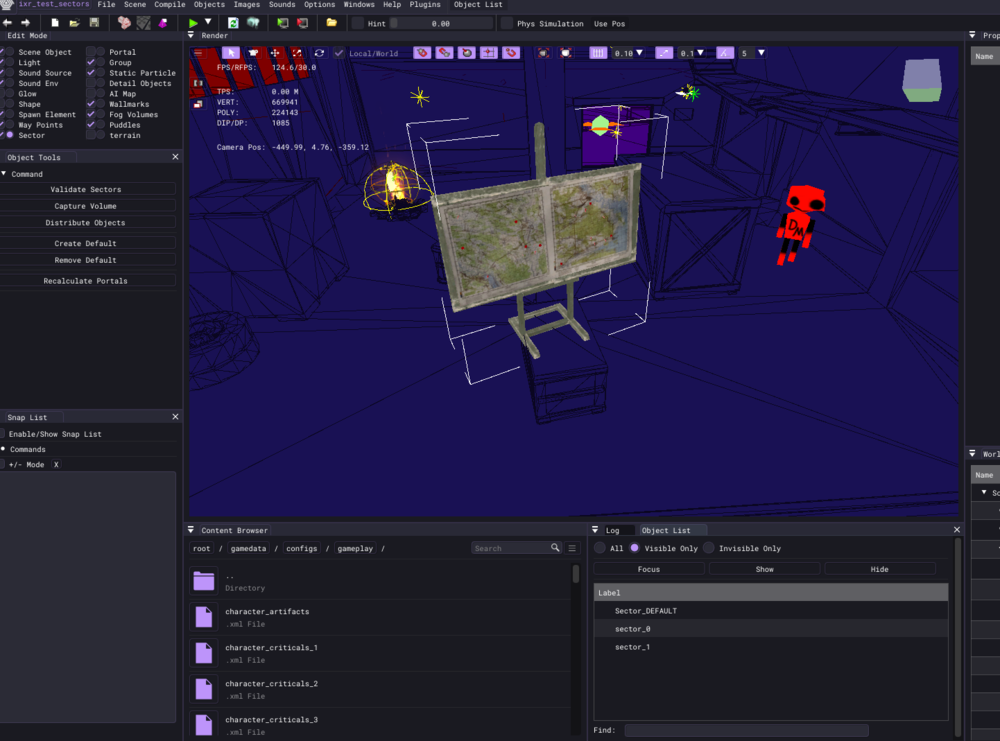This screenshot has height=741, width=1000.
Task: Choose the Invisible Only radio option
Action: (x=708, y=548)
